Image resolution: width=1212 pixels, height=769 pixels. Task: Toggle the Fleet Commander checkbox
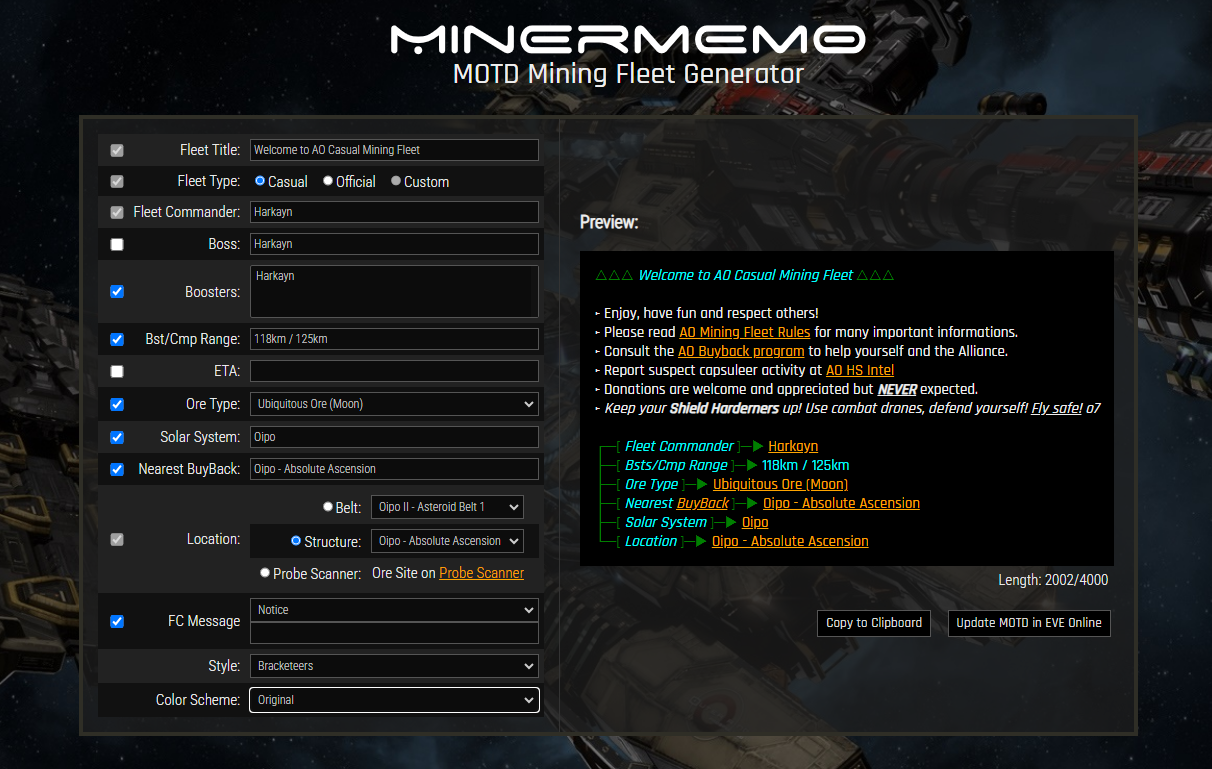click(x=117, y=213)
